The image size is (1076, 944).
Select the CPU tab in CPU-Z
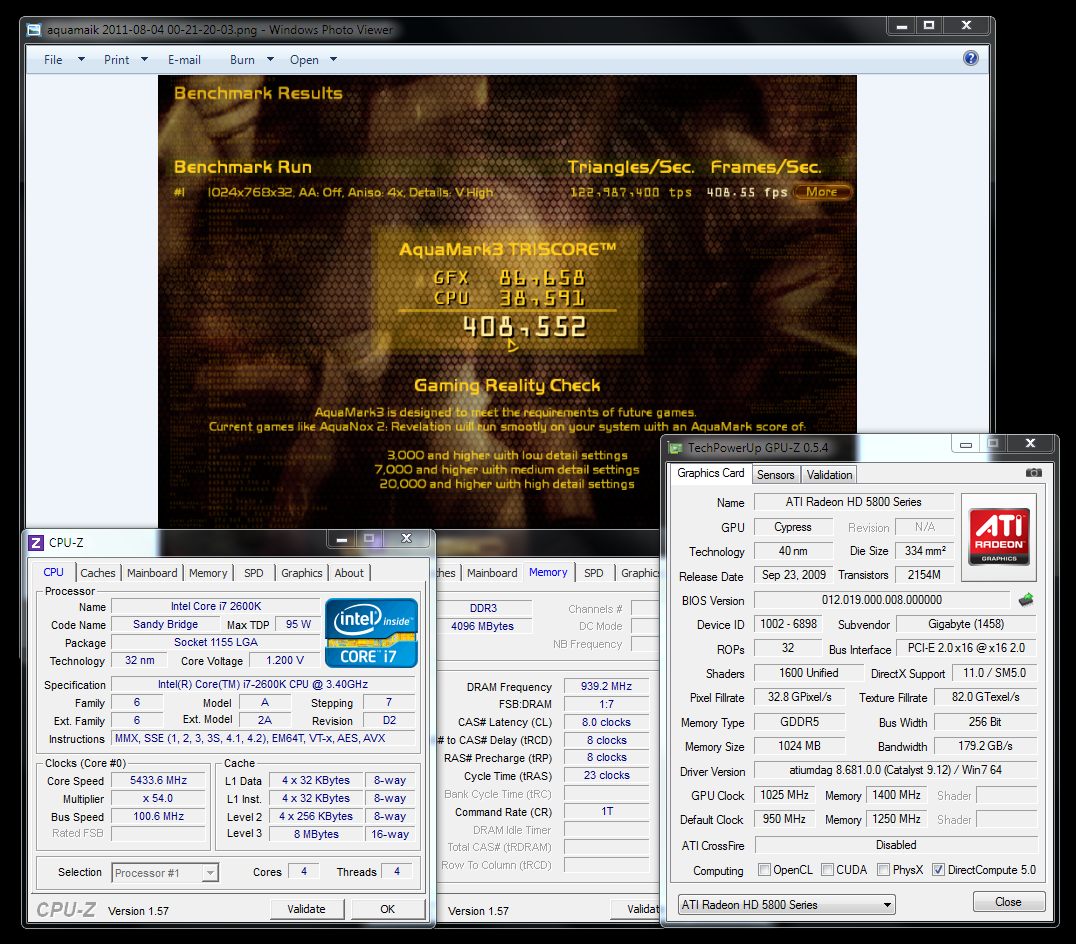pos(54,572)
